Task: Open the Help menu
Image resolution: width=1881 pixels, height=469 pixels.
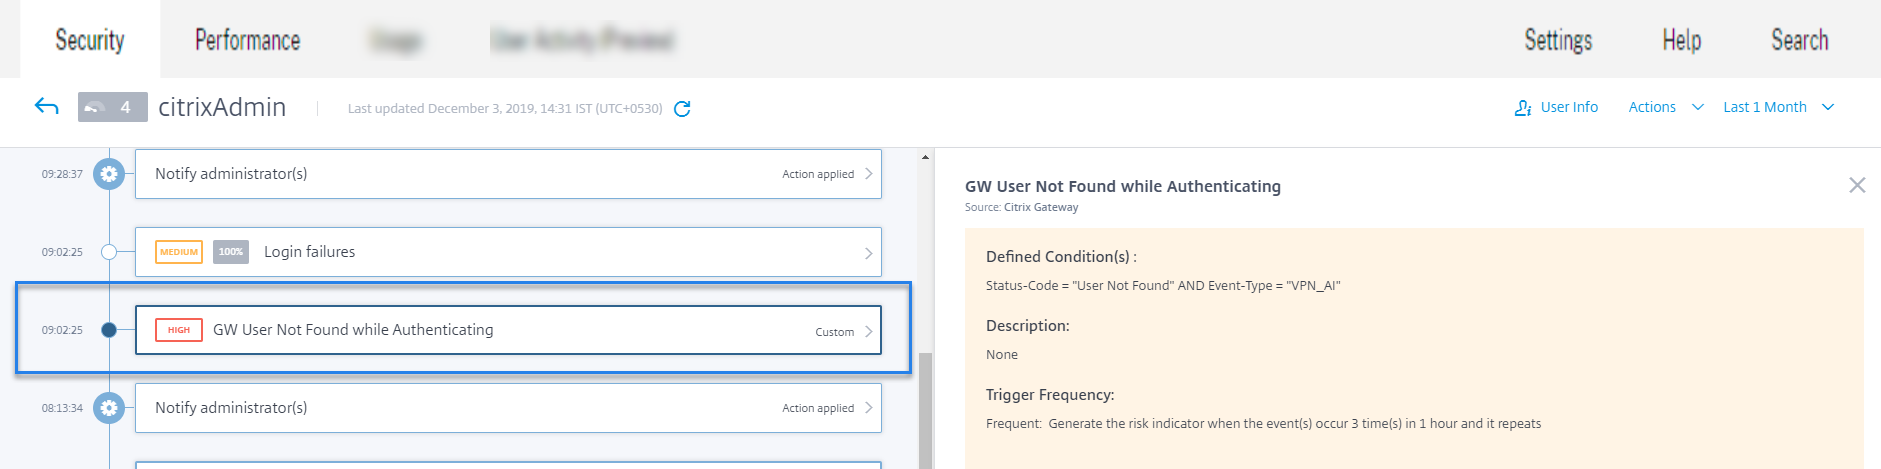Action: coord(1681,40)
